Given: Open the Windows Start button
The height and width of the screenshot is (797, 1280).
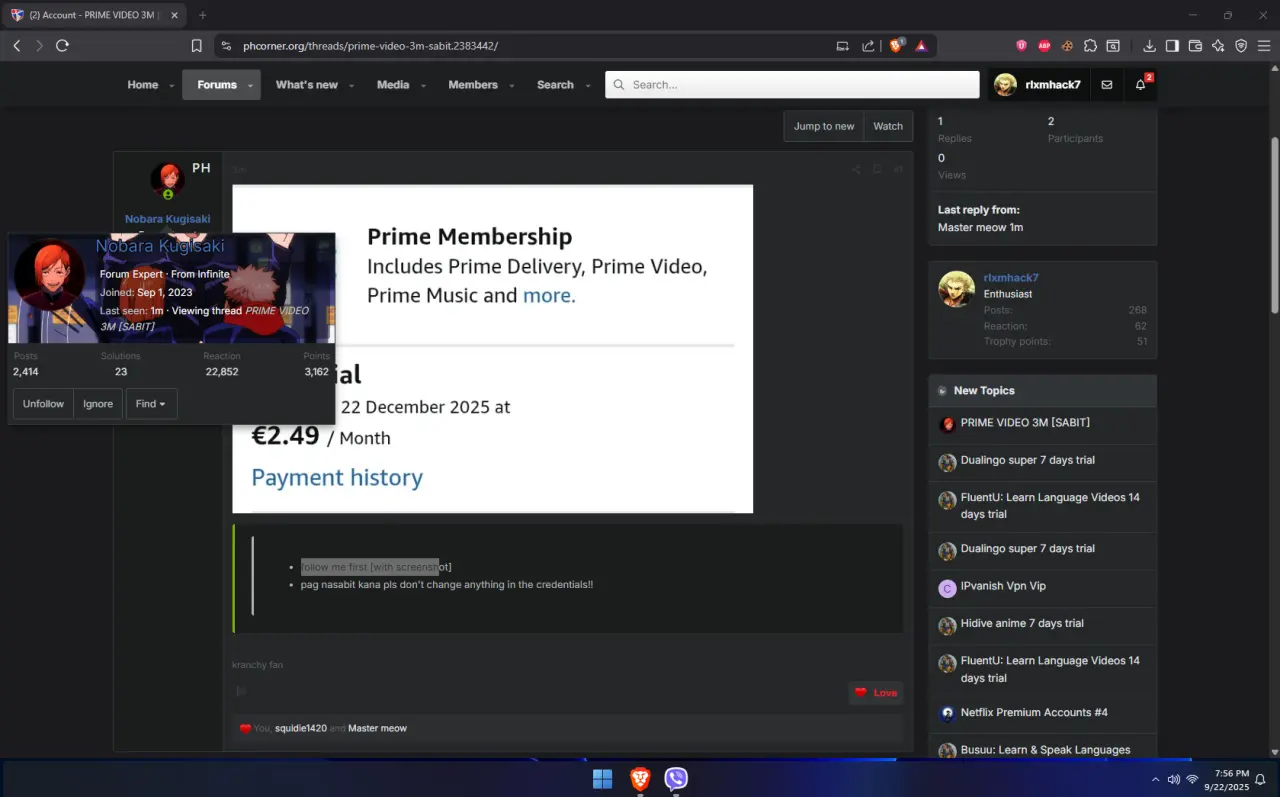Looking at the screenshot, I should [603, 779].
